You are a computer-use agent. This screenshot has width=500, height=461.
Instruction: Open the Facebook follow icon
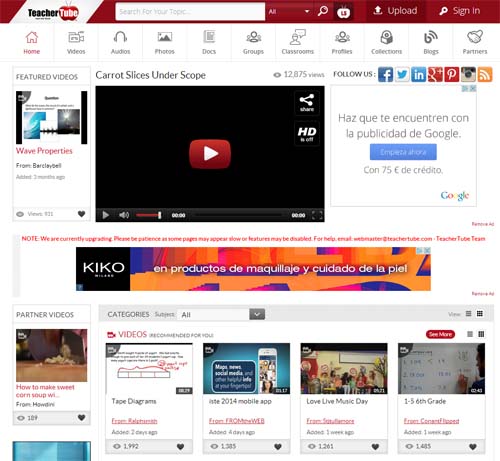(385, 74)
